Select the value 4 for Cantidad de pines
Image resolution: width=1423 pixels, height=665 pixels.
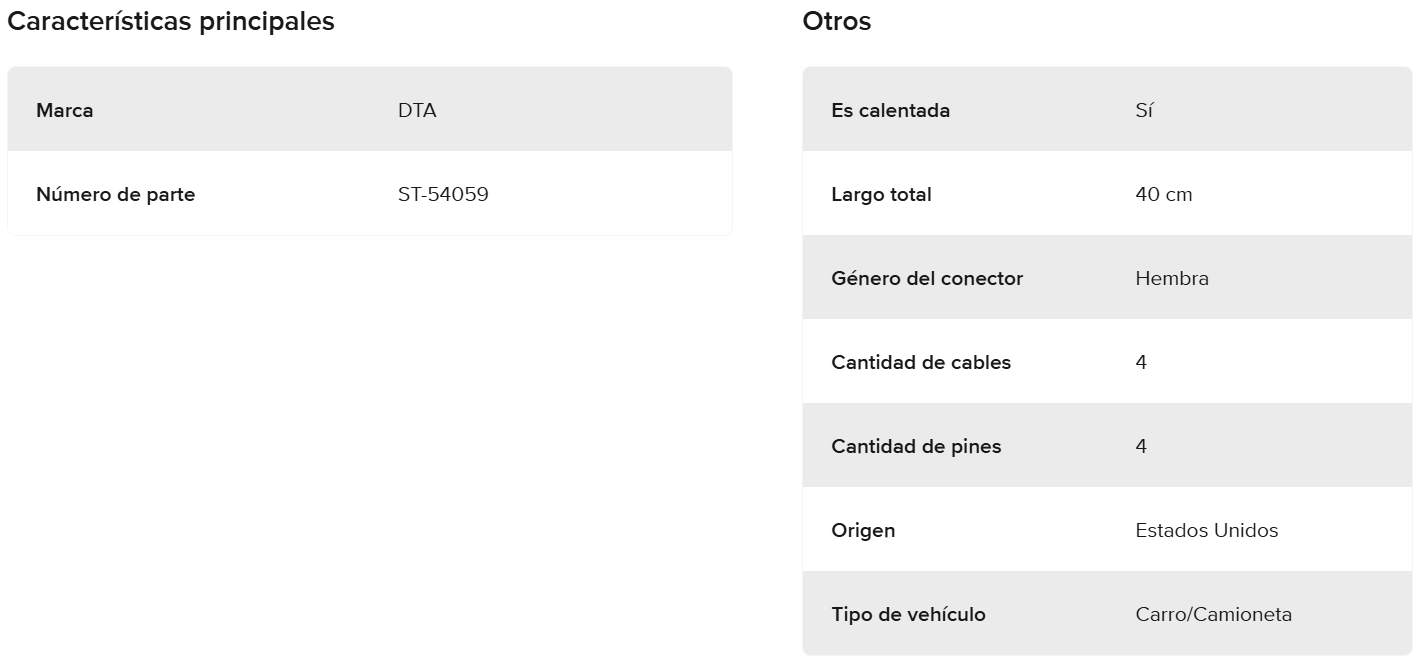1141,446
